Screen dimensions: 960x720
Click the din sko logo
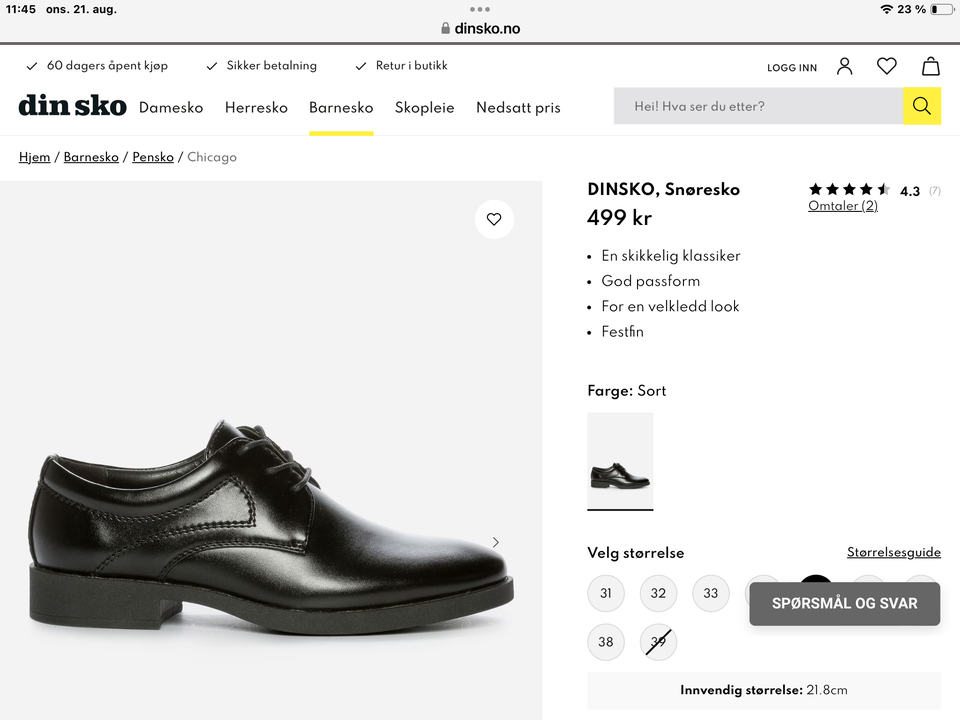pos(72,106)
